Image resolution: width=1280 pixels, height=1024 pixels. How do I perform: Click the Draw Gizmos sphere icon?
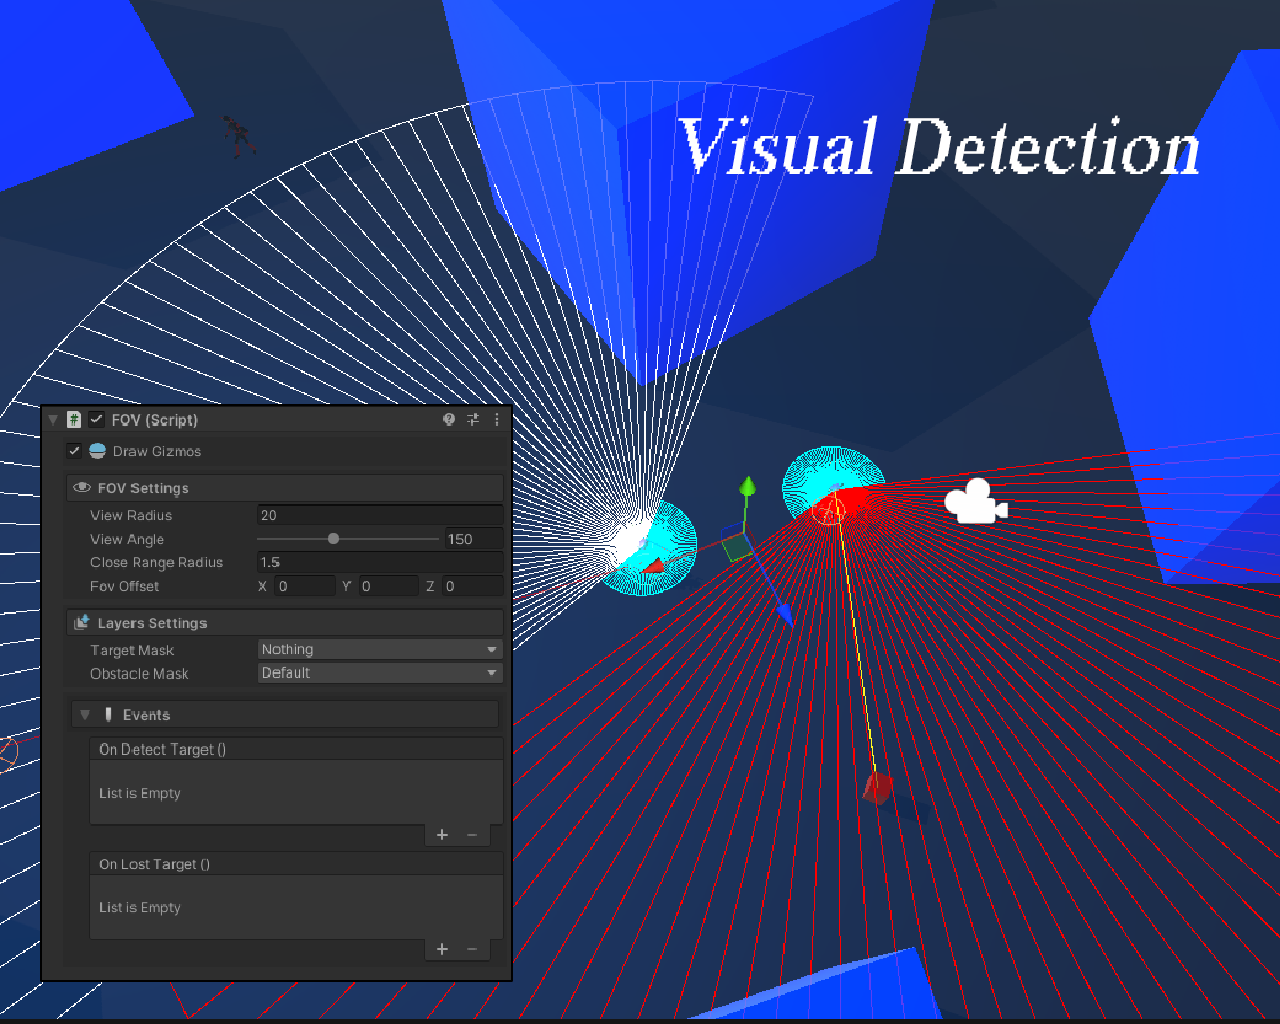[x=98, y=451]
